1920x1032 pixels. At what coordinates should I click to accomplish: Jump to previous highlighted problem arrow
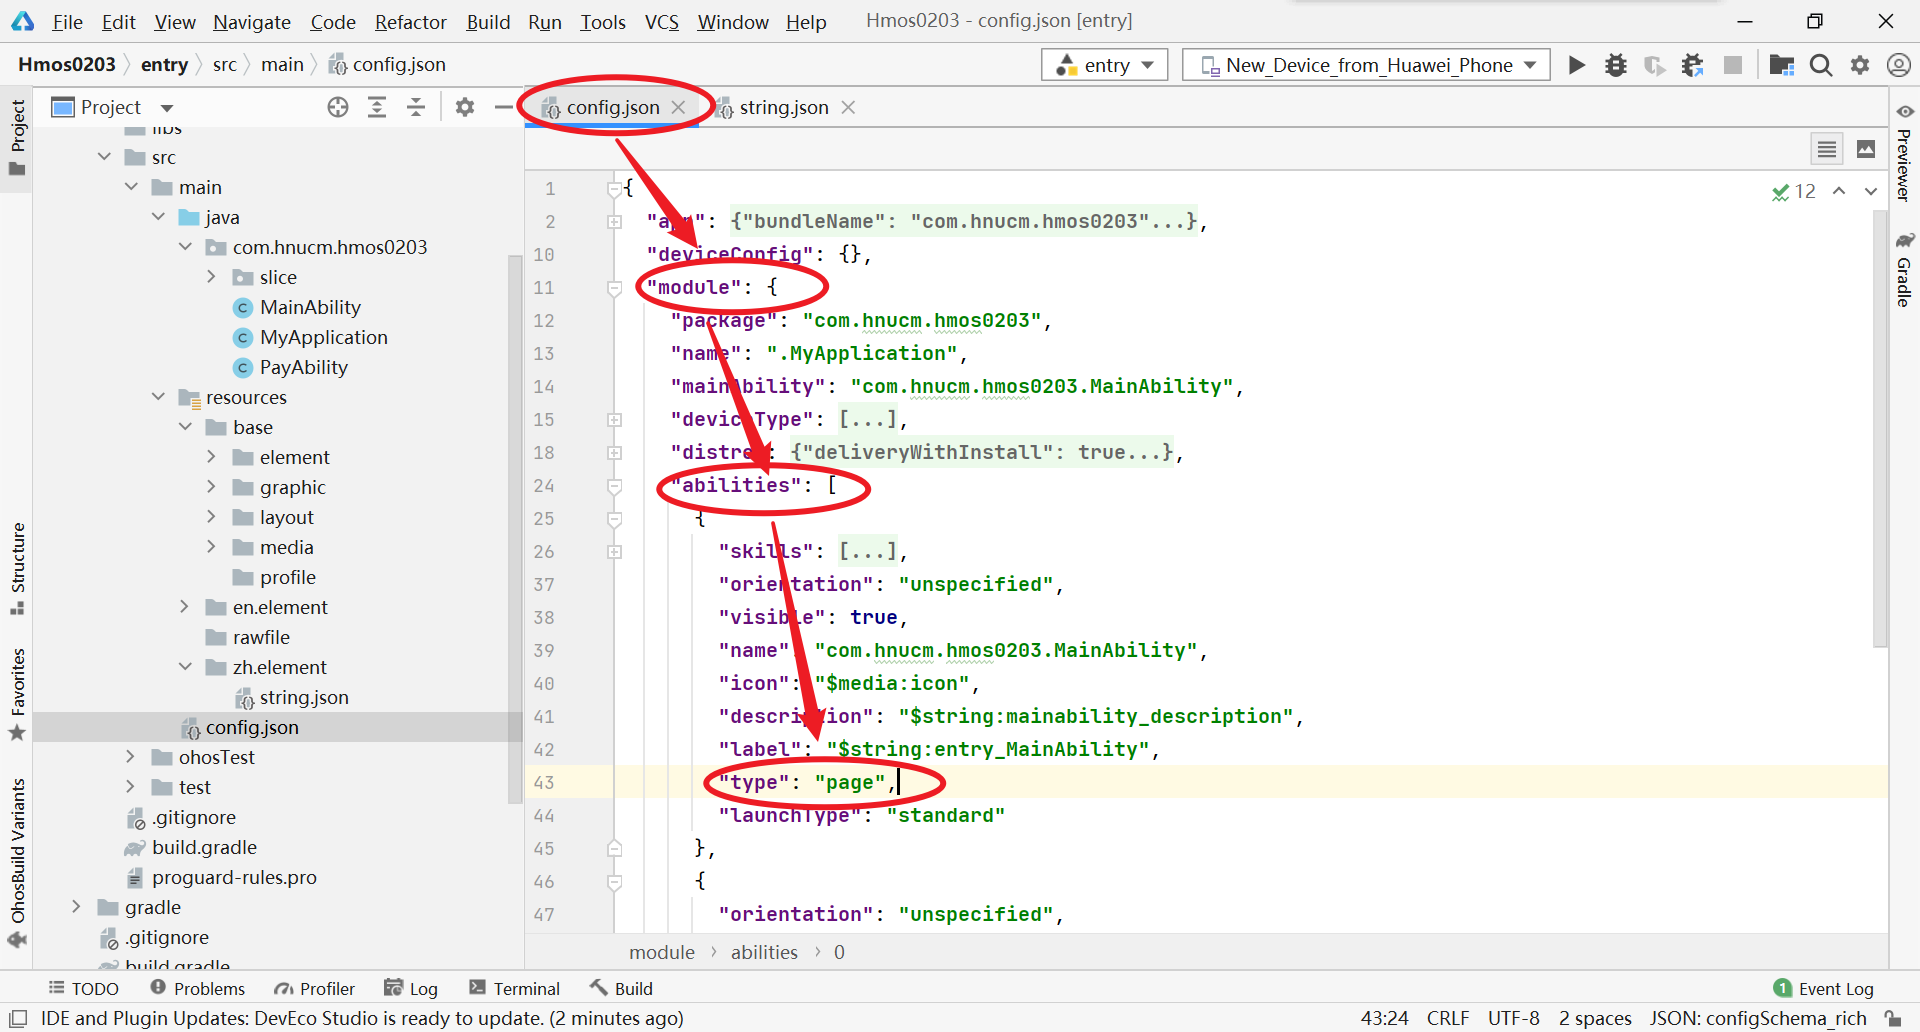[x=1839, y=191]
